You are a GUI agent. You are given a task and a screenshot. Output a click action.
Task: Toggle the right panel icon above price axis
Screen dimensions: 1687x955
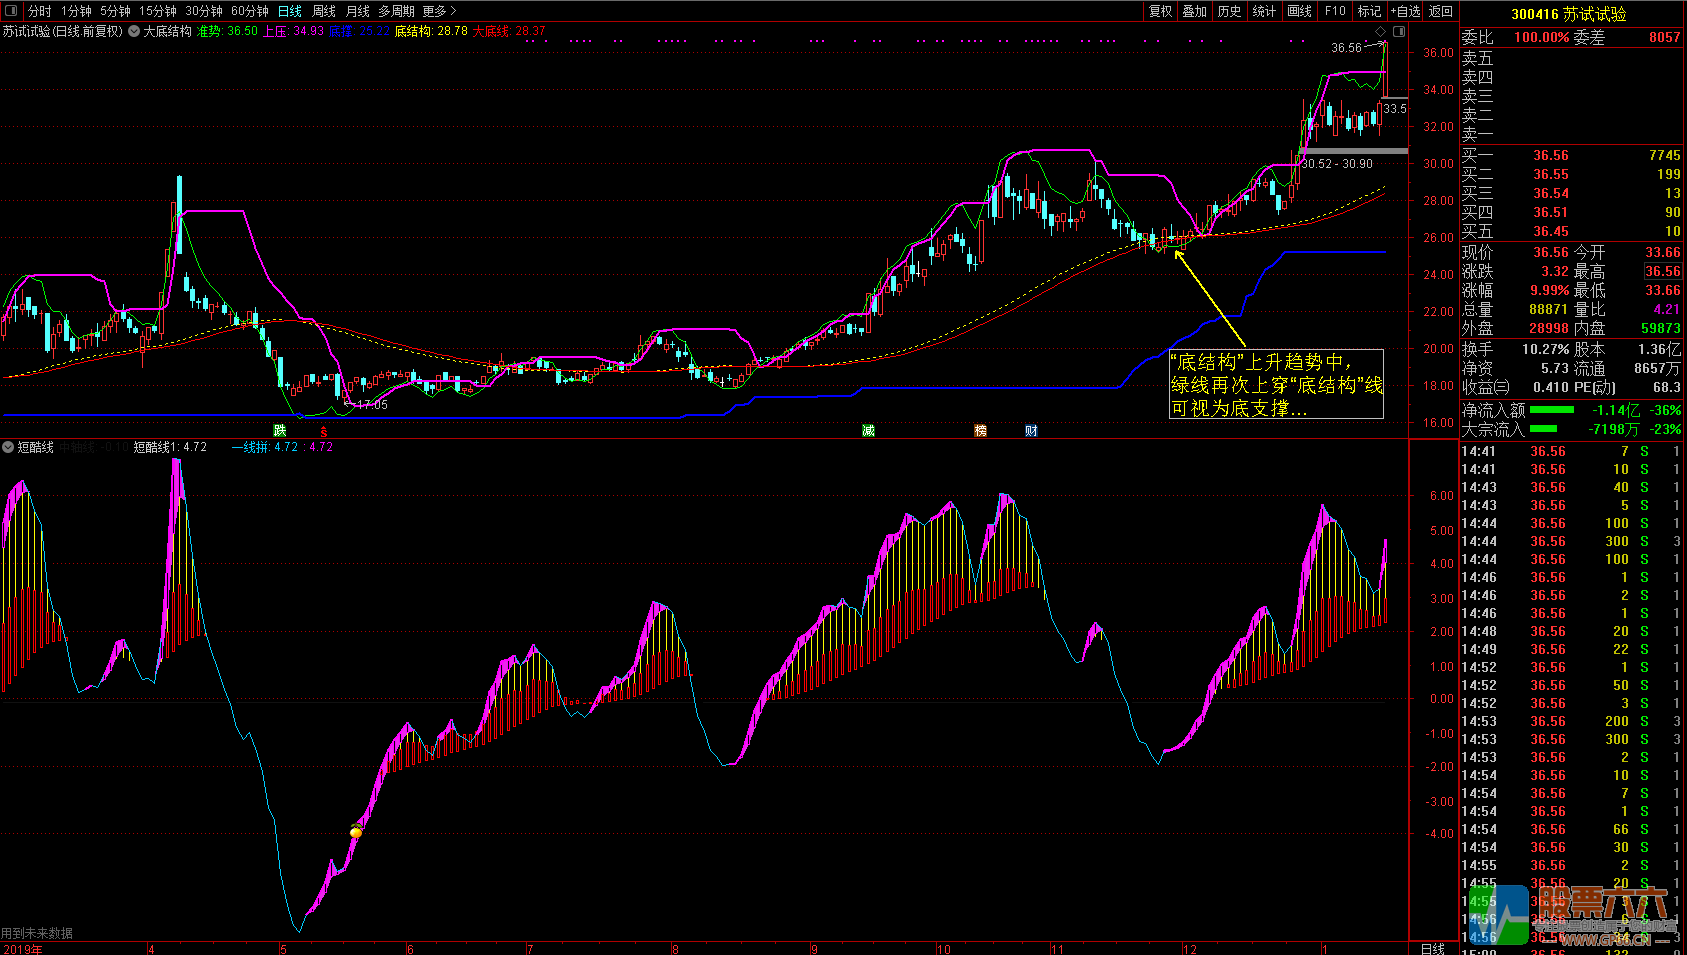[x=1399, y=31]
